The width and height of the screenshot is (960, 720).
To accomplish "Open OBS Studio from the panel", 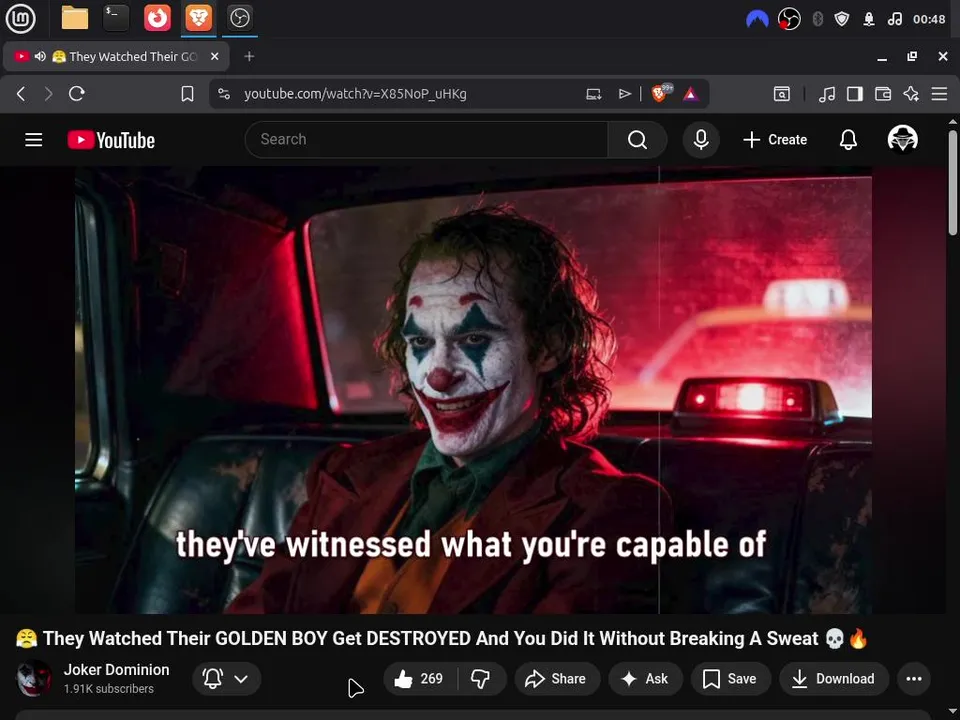I will (239, 18).
